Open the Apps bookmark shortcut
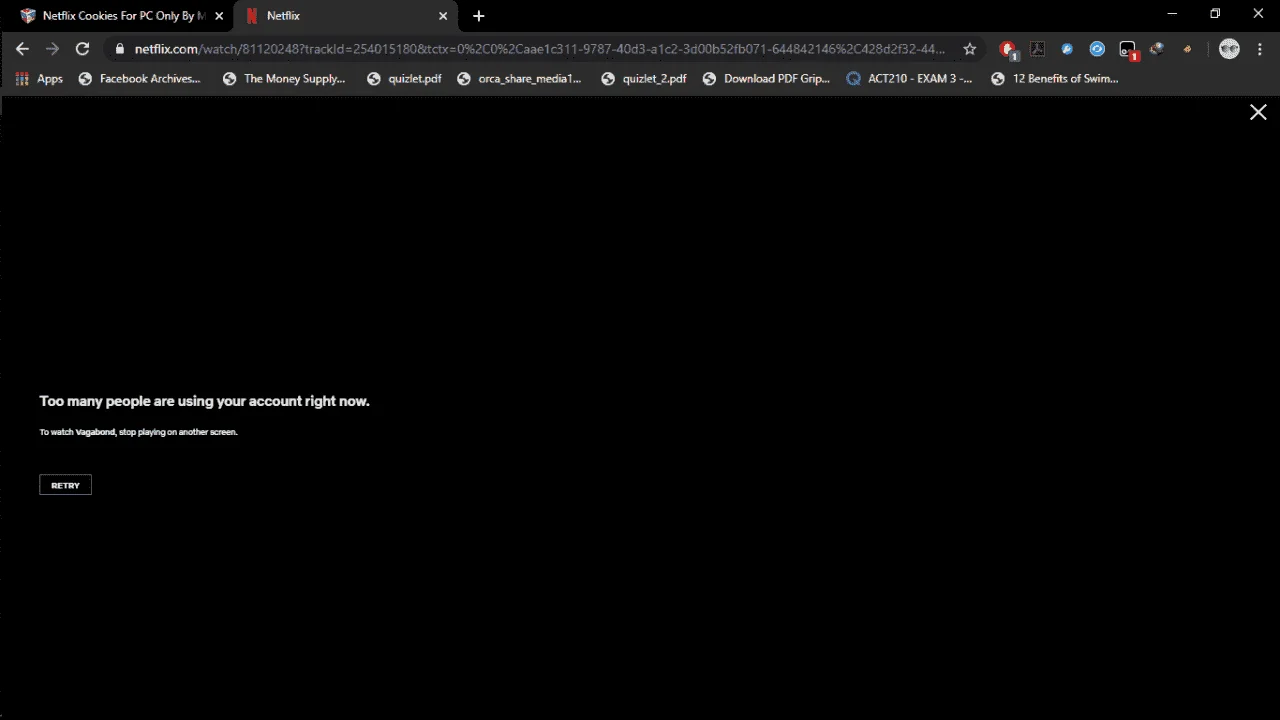 (x=39, y=78)
